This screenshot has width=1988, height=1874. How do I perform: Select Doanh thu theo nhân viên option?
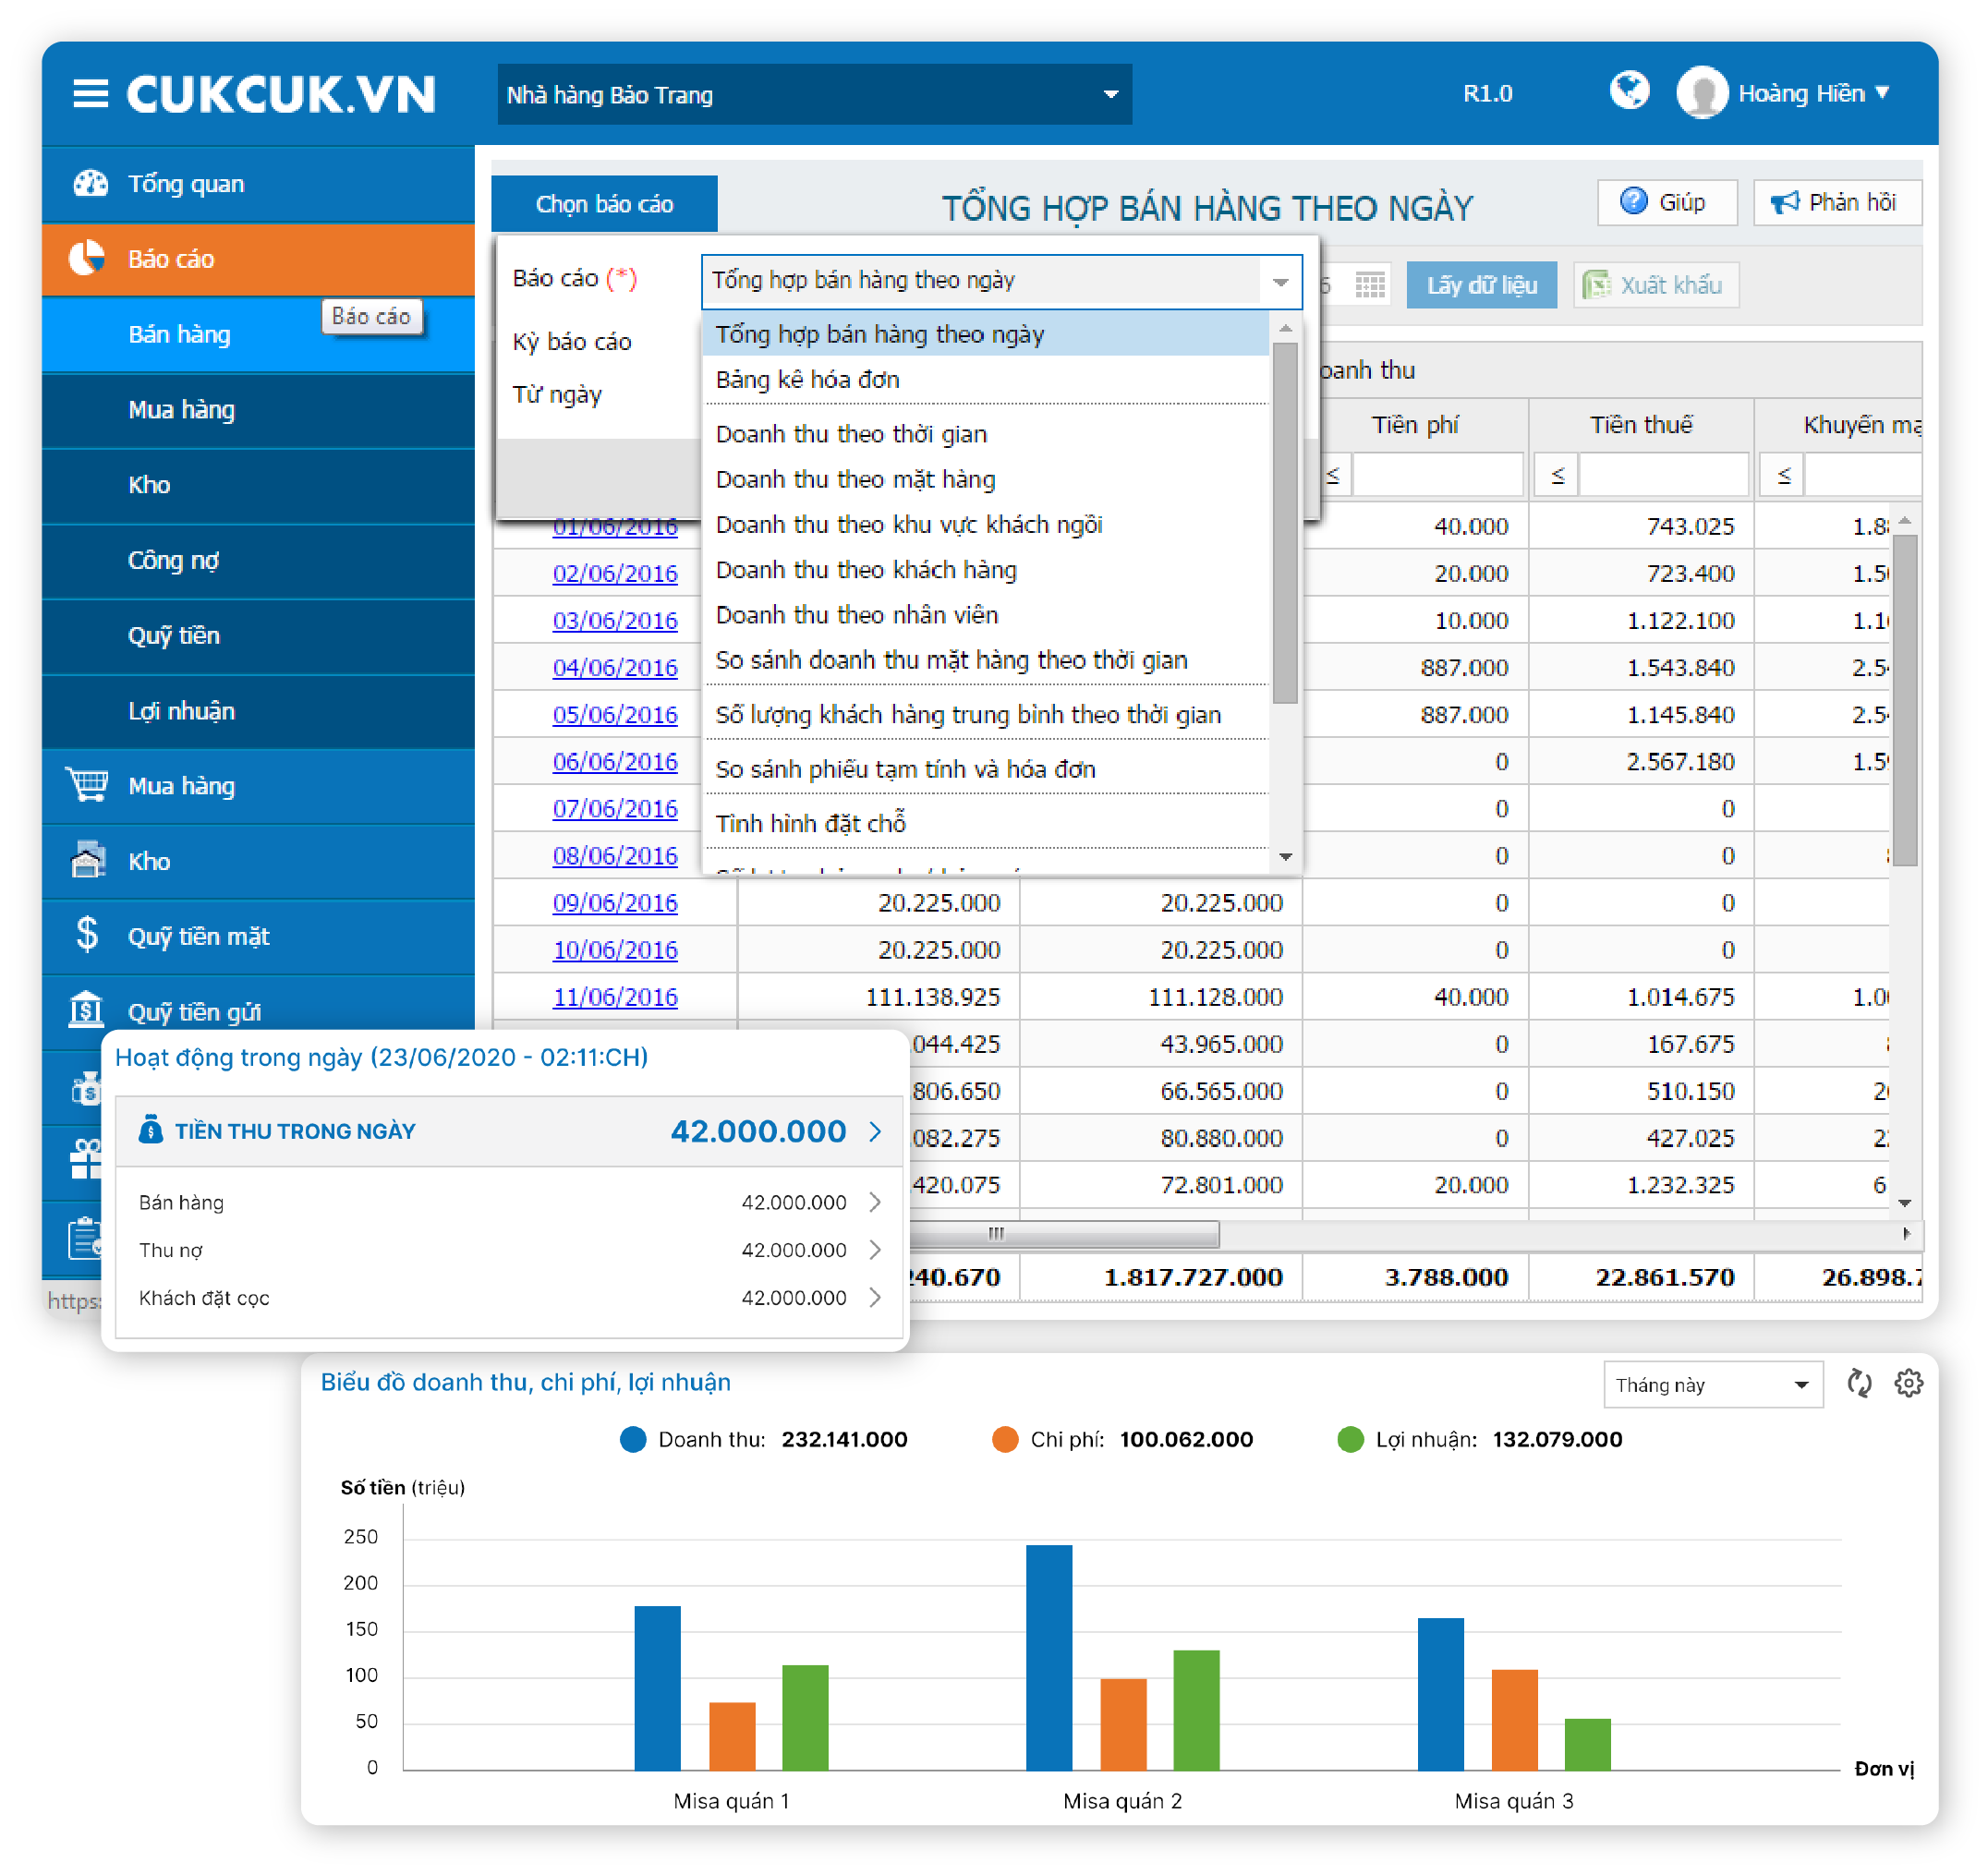coord(857,615)
